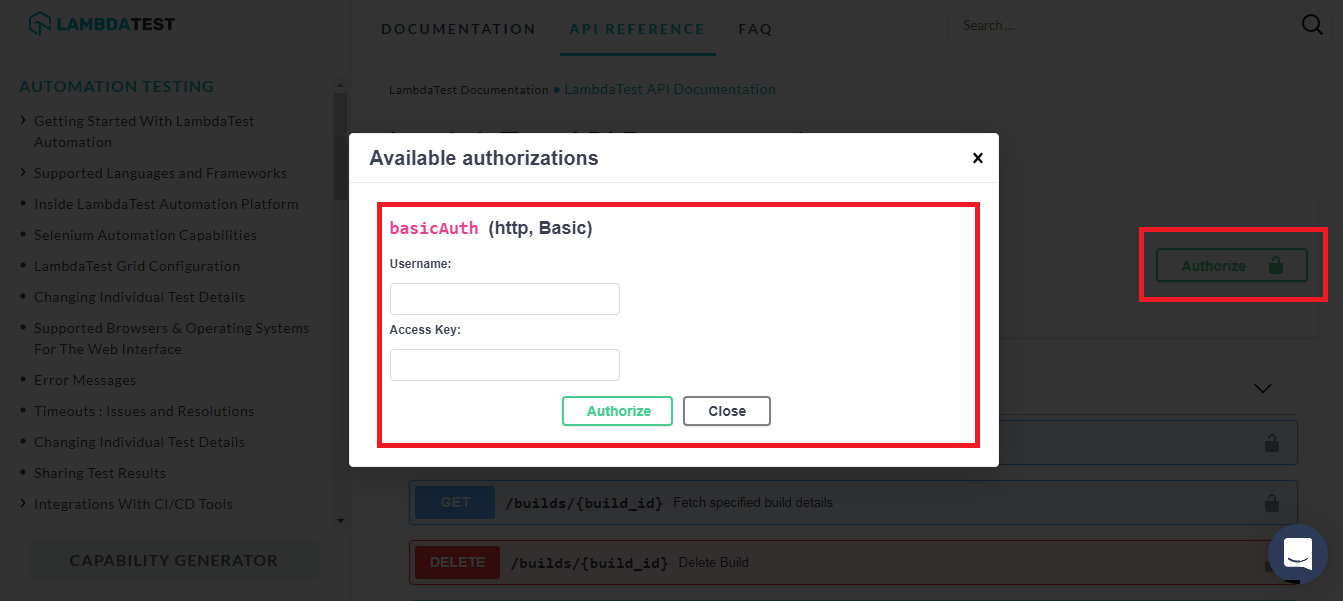Expand Supported Languages and Frameworks

pos(160,172)
